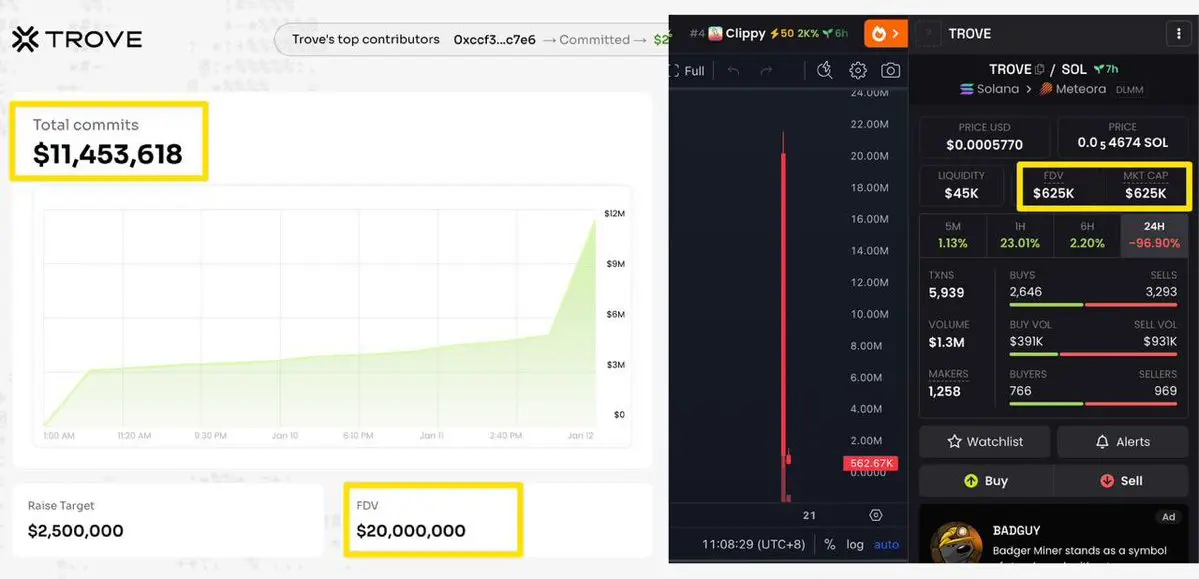Click the green up-arrow Buy icon
Viewport: 1199px width, 579px height.
[x=971, y=481]
